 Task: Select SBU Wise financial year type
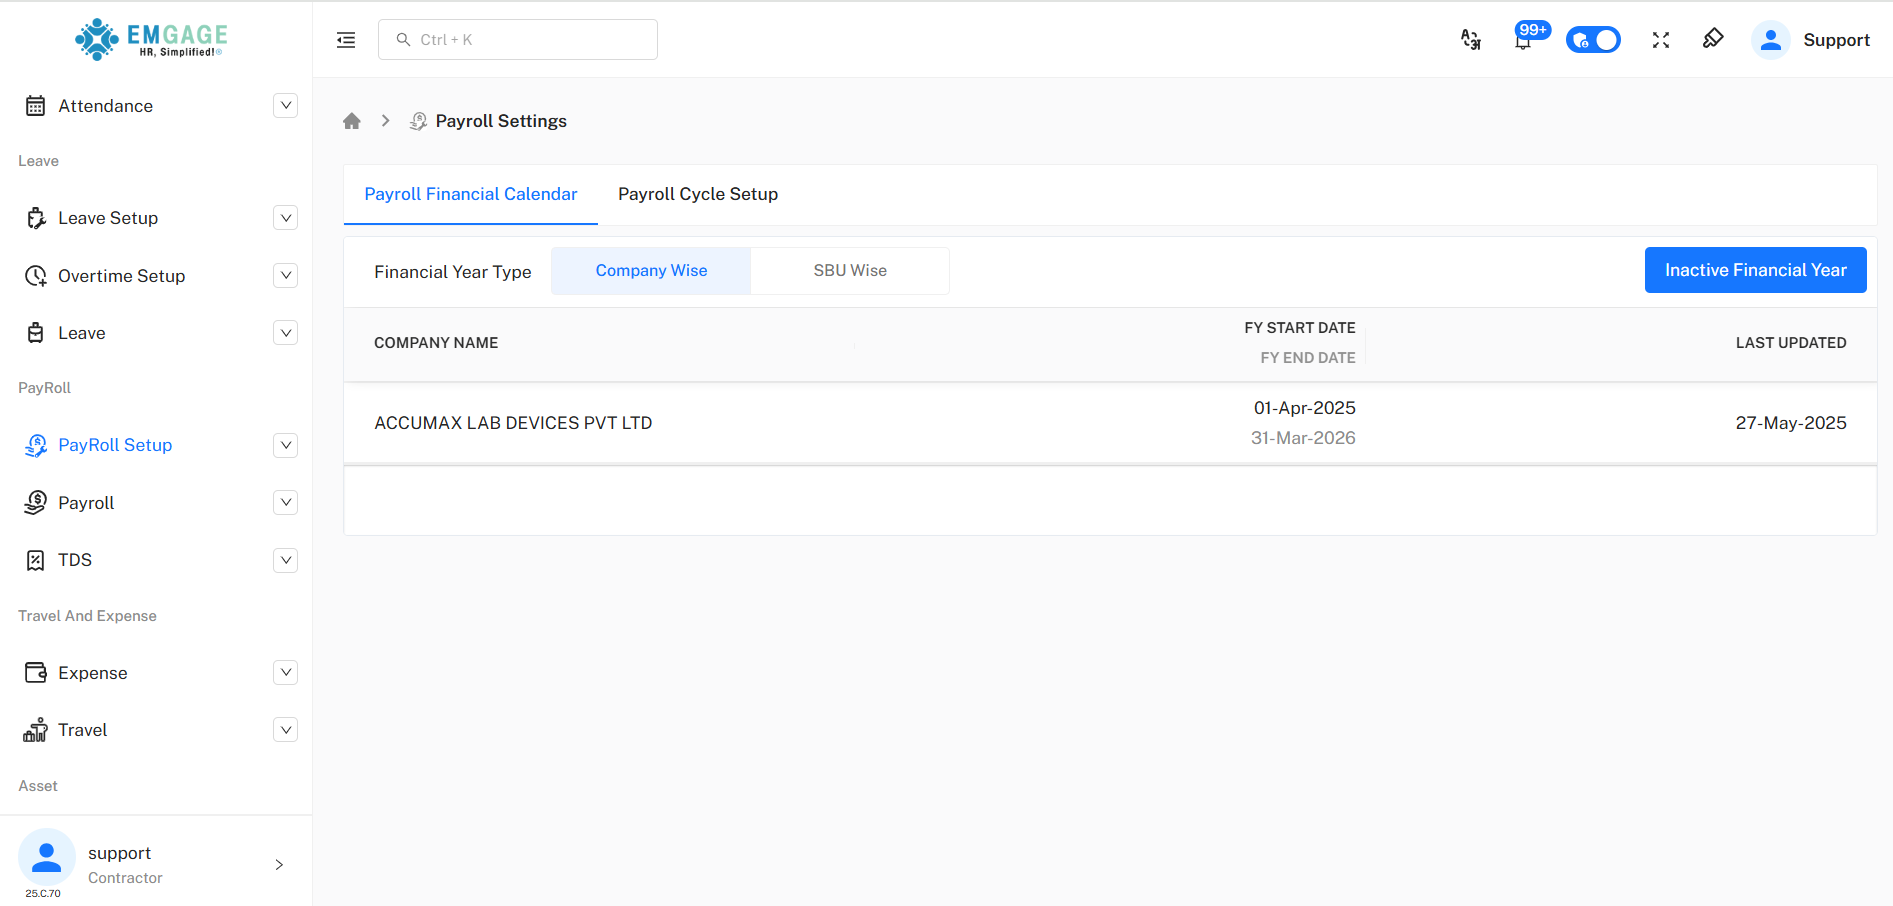850,271
